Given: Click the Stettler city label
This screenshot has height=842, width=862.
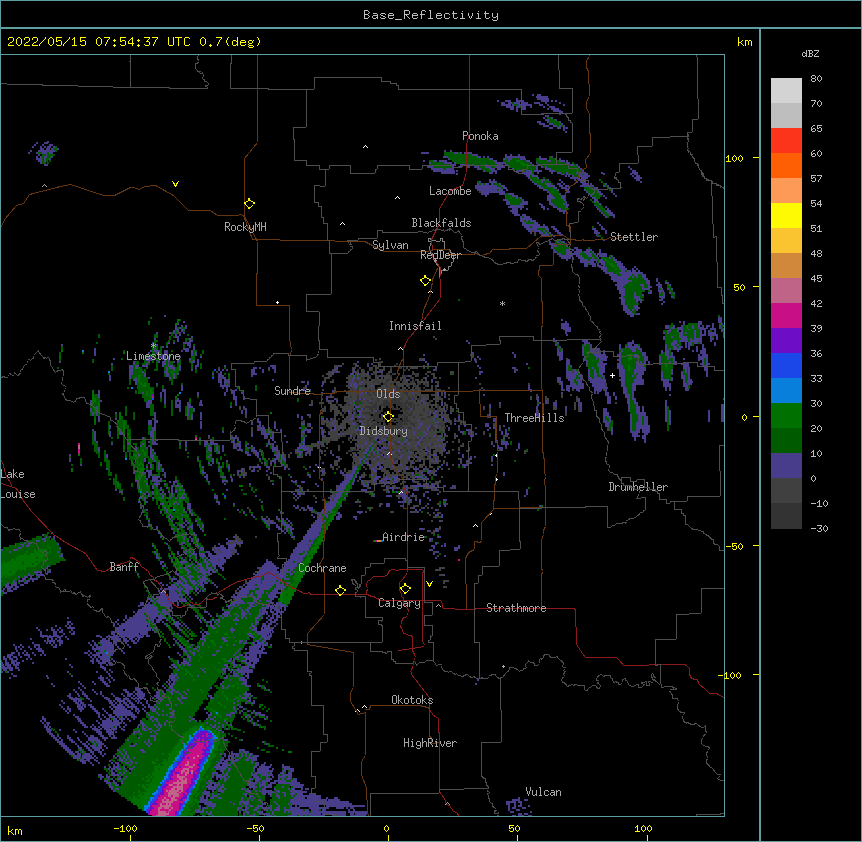Looking at the screenshot, I should click(634, 237).
